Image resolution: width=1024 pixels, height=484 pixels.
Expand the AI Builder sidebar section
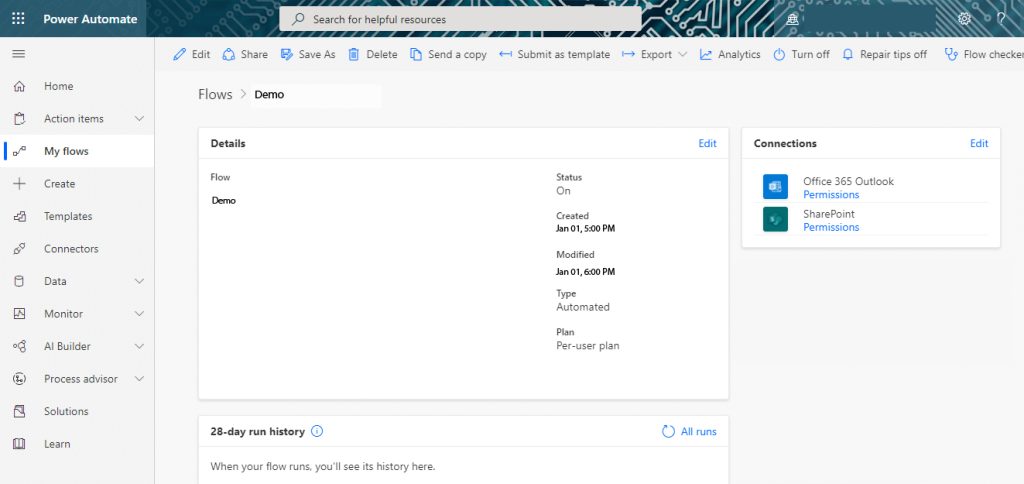[x=139, y=346]
